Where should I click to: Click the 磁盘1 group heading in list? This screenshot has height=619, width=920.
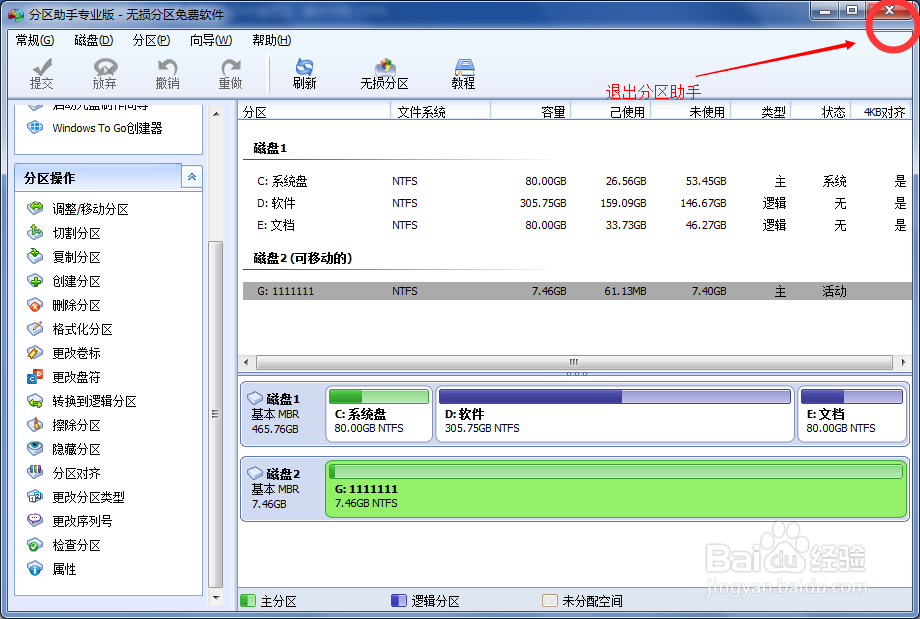270,148
